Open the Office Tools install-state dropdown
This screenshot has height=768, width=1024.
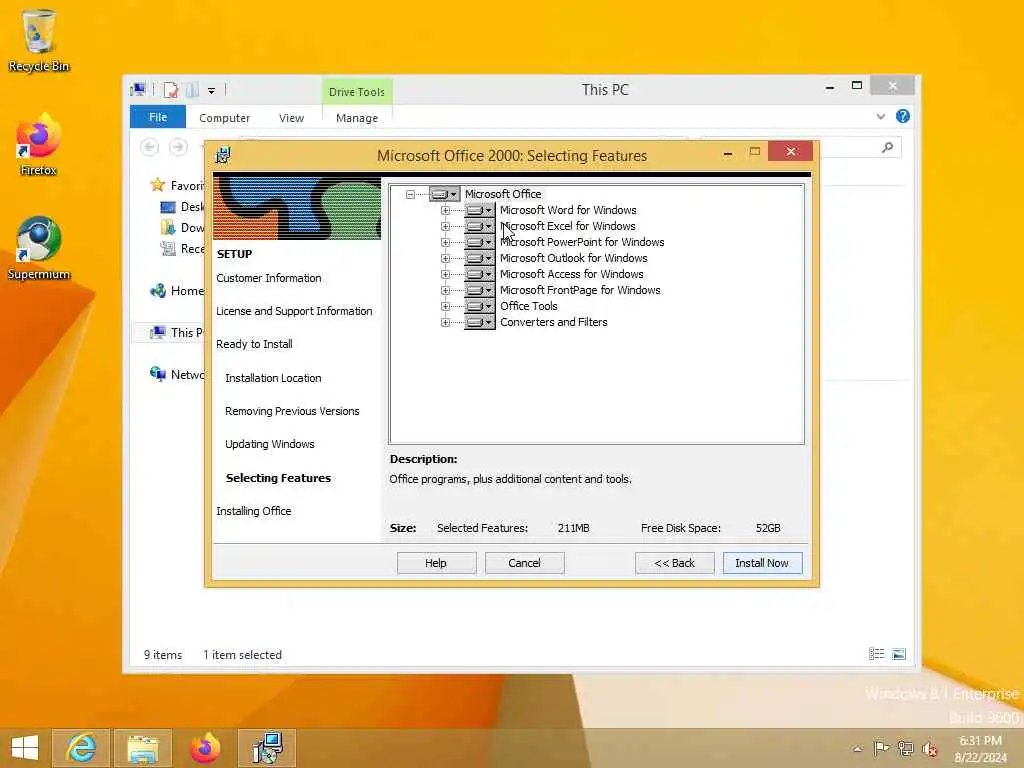click(x=479, y=306)
